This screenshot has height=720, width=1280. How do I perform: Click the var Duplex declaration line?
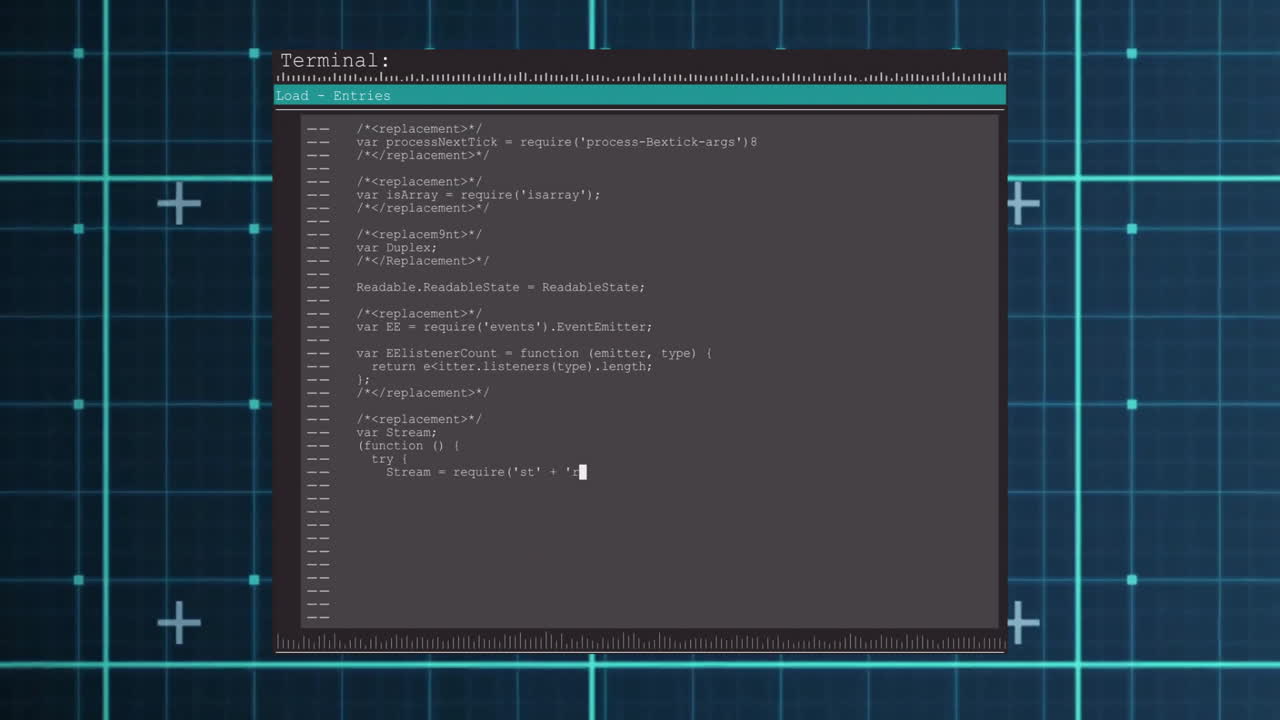pyautogui.click(x=396, y=248)
